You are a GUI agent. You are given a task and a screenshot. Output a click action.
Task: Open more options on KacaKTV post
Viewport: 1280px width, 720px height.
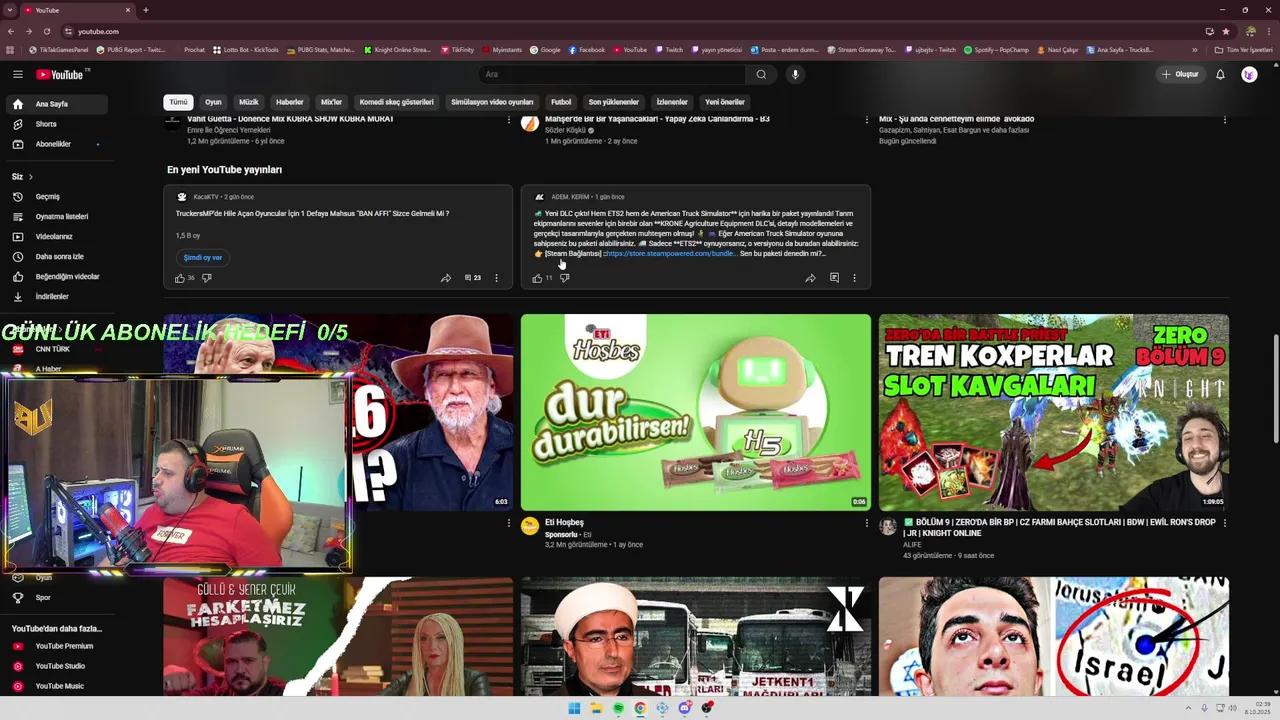click(x=496, y=278)
